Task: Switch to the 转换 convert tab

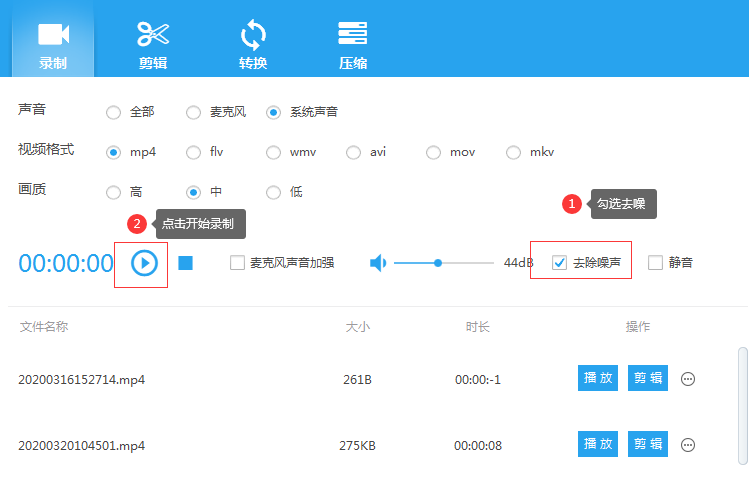Action: (x=253, y=43)
